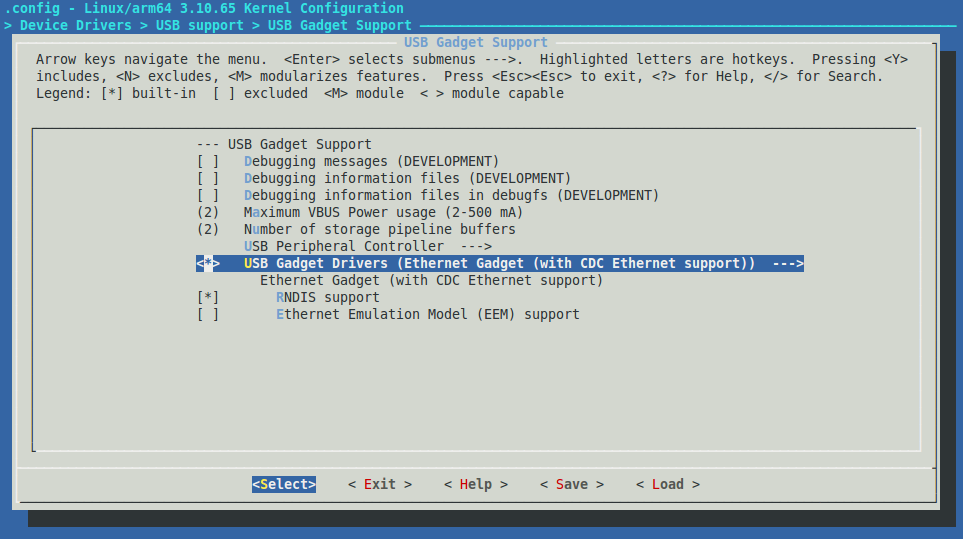Image resolution: width=963 pixels, height=539 pixels.
Task: Click the USB Gadget Support dialog title
Action: pyautogui.click(x=475, y=42)
